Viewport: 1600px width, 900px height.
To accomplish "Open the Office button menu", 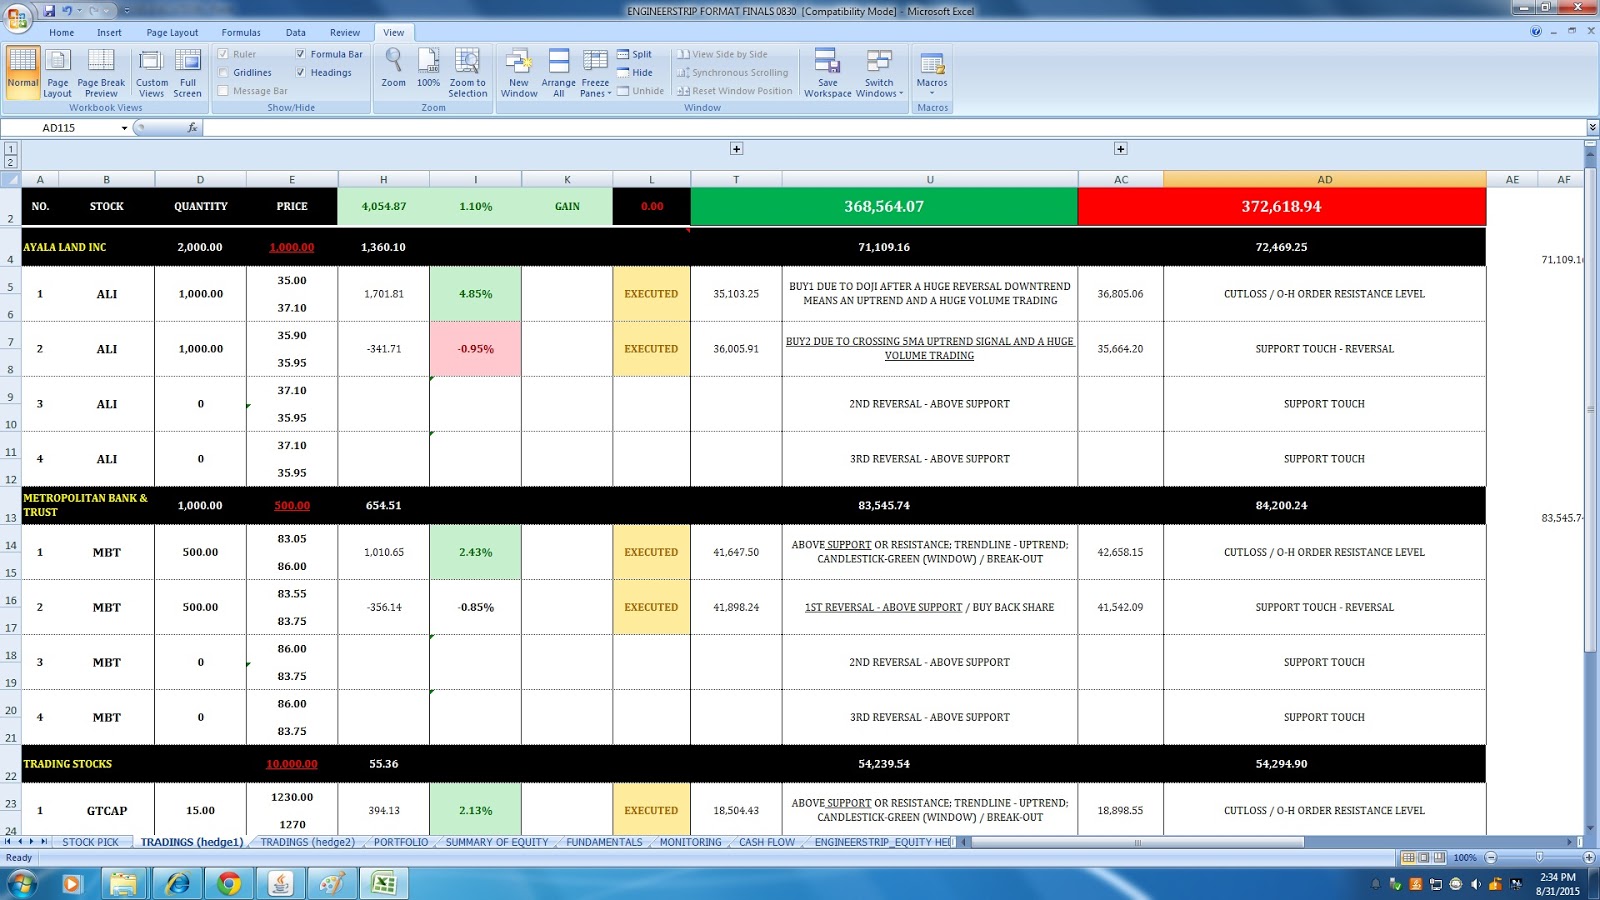I will [x=17, y=17].
